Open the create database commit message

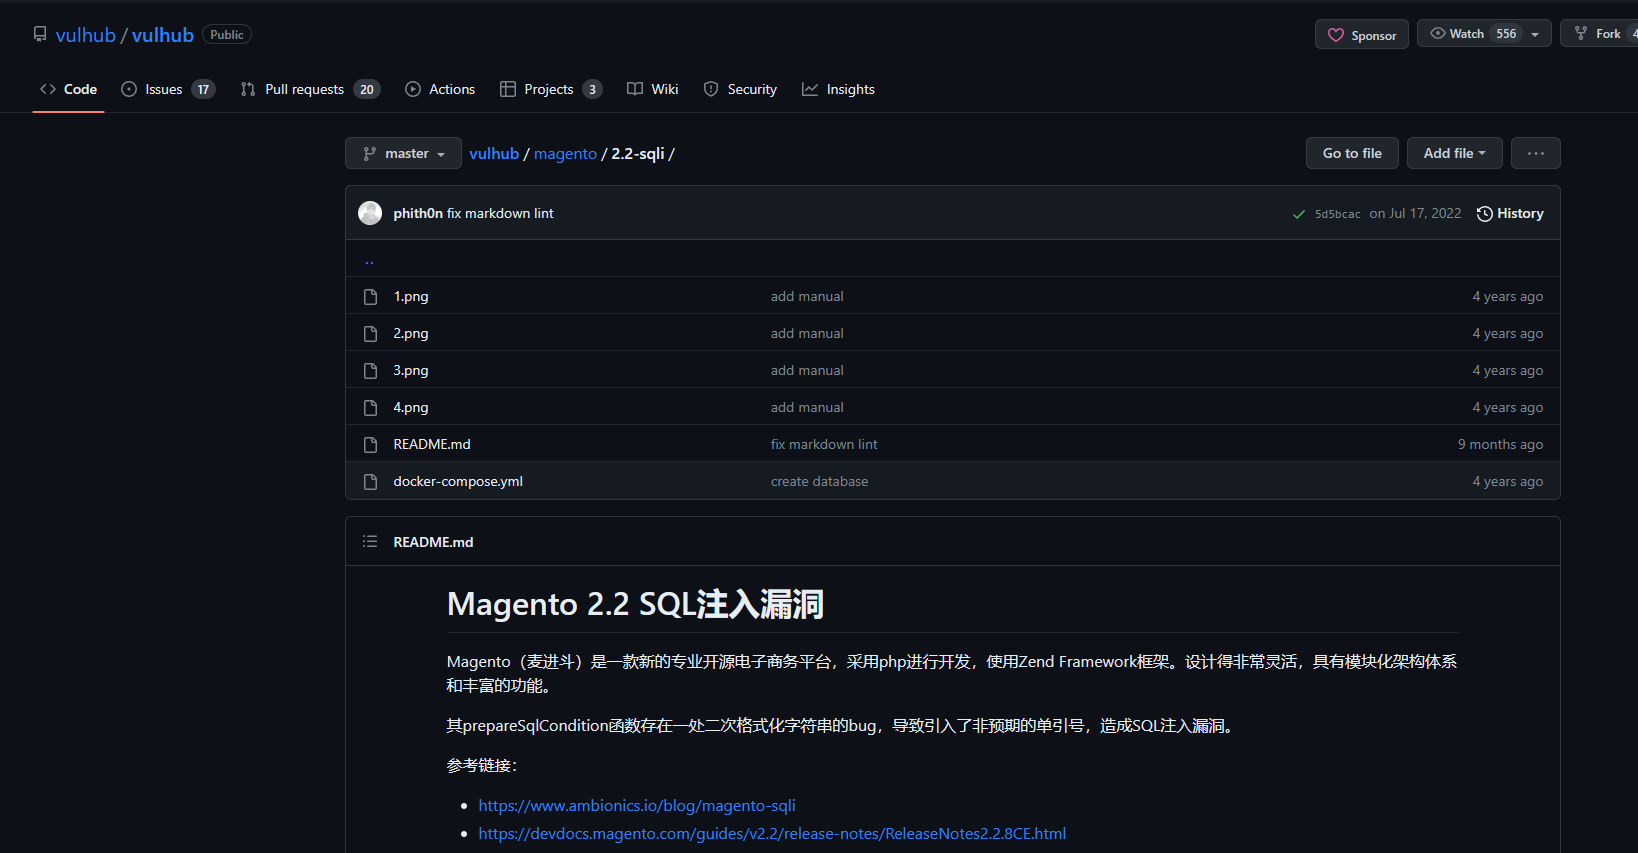tap(820, 482)
